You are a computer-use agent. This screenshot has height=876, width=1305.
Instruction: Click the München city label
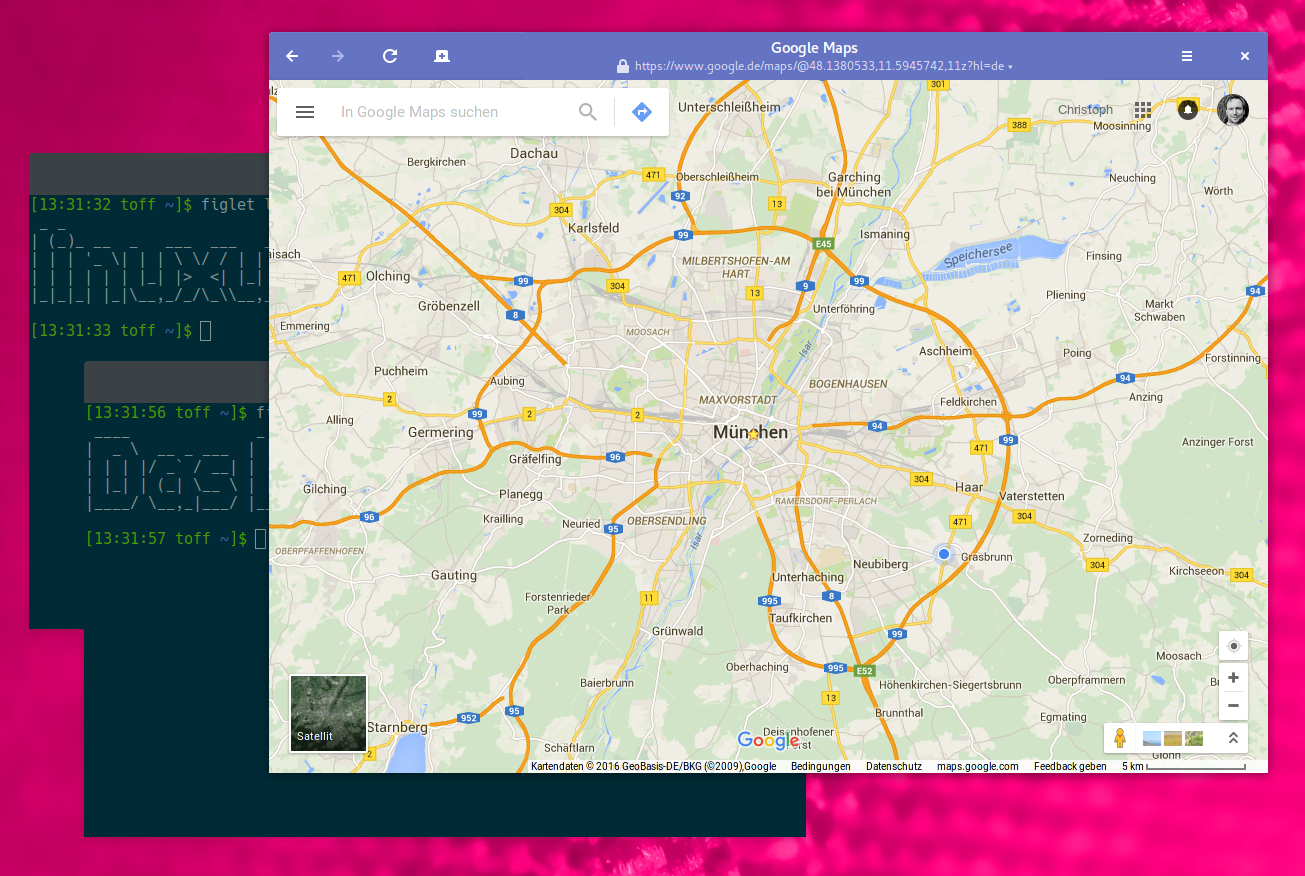click(750, 432)
